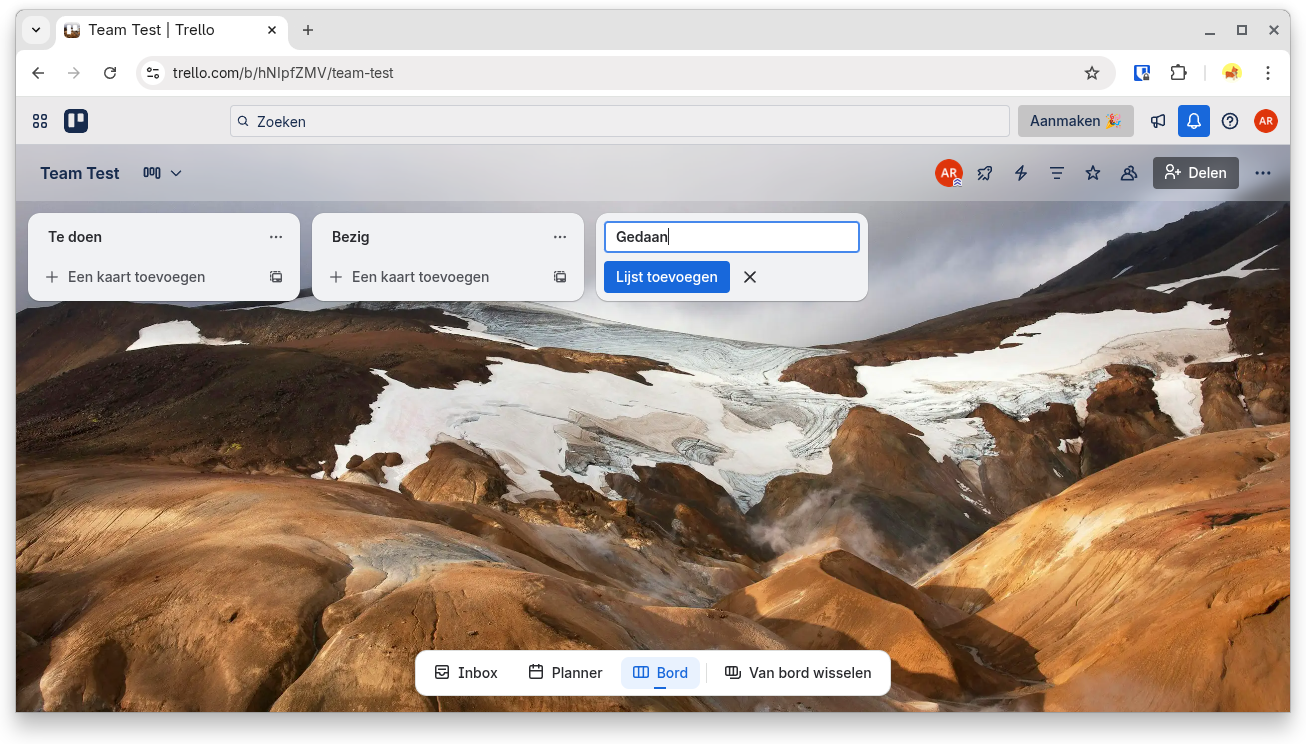Click the megaphone feedback icon
Viewport: 1306px width, 744px height.
click(x=1157, y=121)
